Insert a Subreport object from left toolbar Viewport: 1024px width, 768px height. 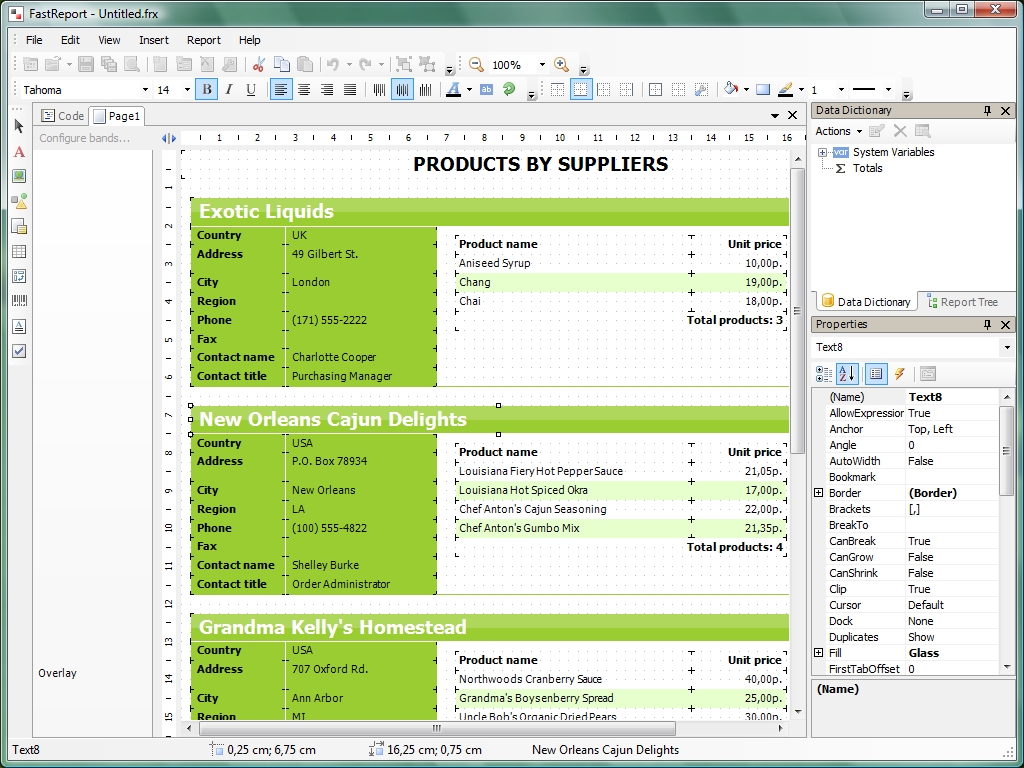(19, 227)
